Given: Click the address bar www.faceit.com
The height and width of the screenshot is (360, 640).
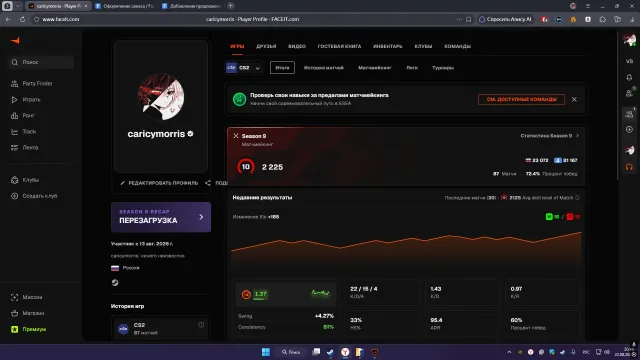Looking at the screenshot, I should pos(61,19).
